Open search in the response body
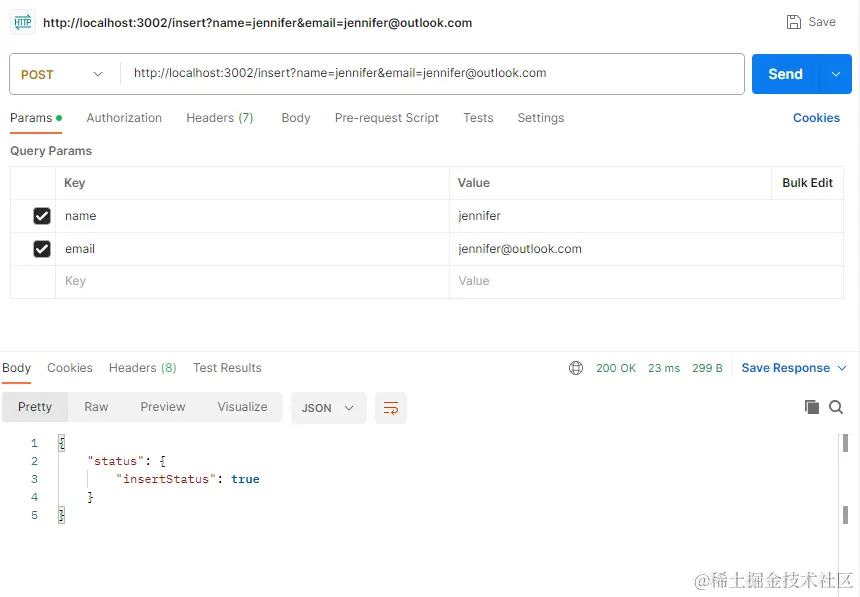 click(836, 407)
